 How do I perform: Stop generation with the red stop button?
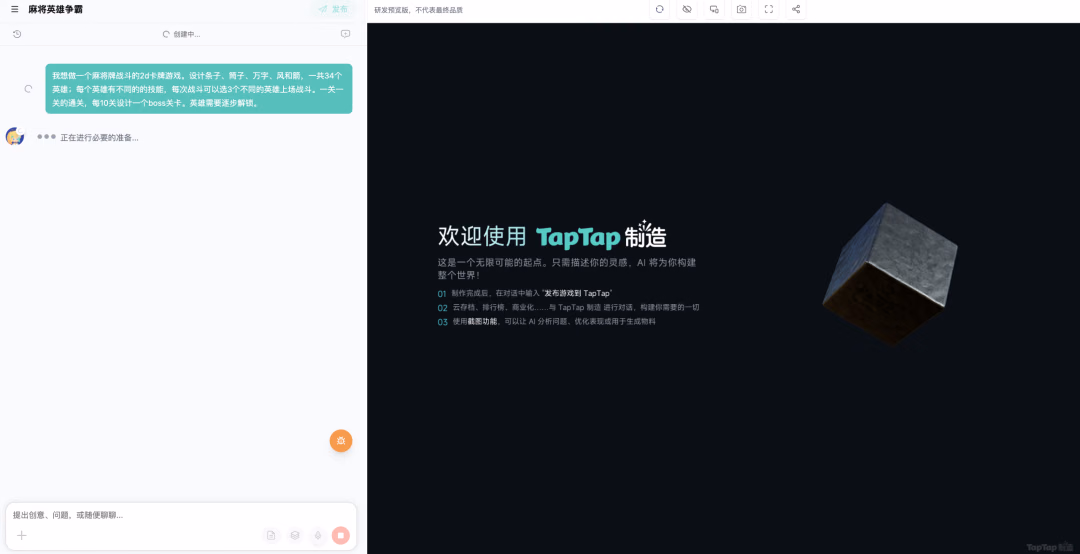pos(341,535)
